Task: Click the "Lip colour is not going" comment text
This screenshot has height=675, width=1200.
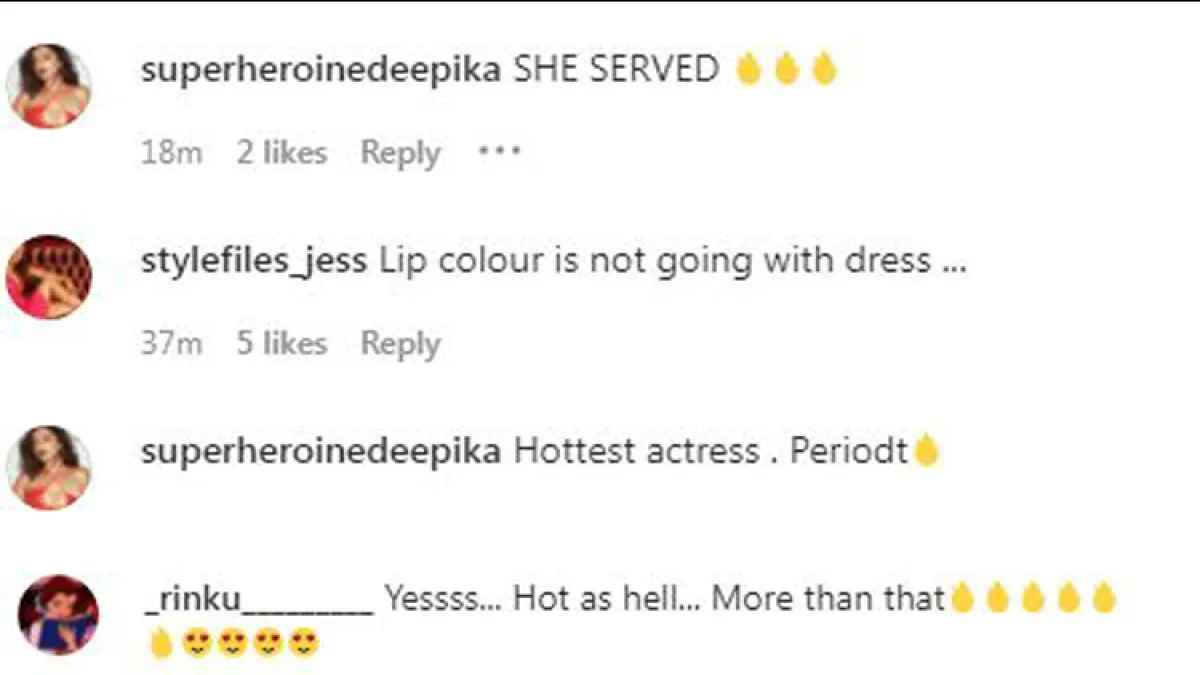Action: tap(672, 261)
